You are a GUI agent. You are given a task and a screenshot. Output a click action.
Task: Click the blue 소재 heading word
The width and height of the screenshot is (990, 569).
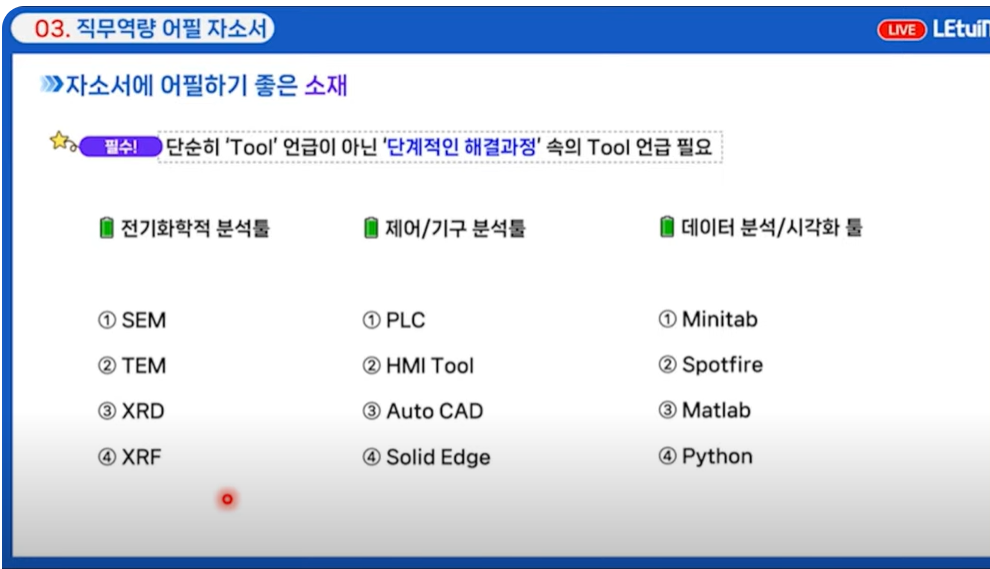[326, 86]
